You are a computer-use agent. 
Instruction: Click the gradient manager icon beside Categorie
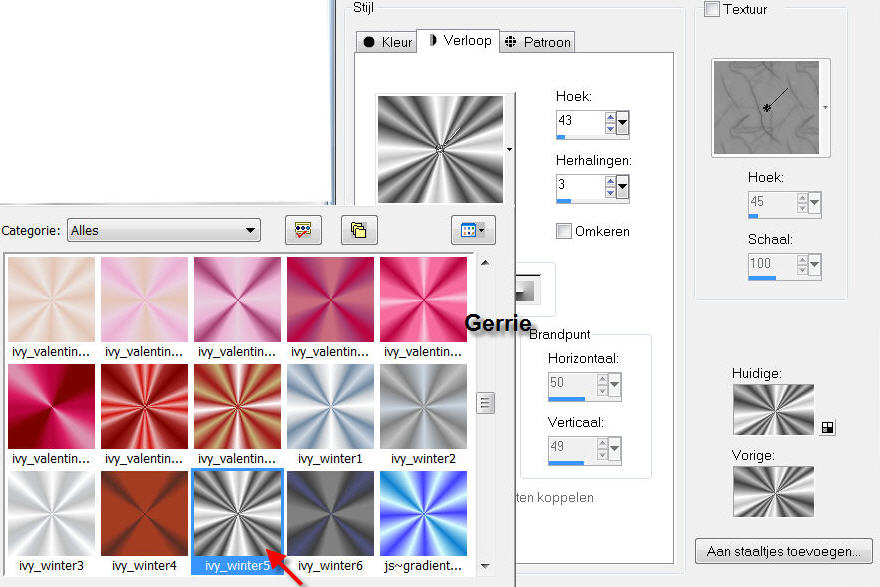(302, 230)
